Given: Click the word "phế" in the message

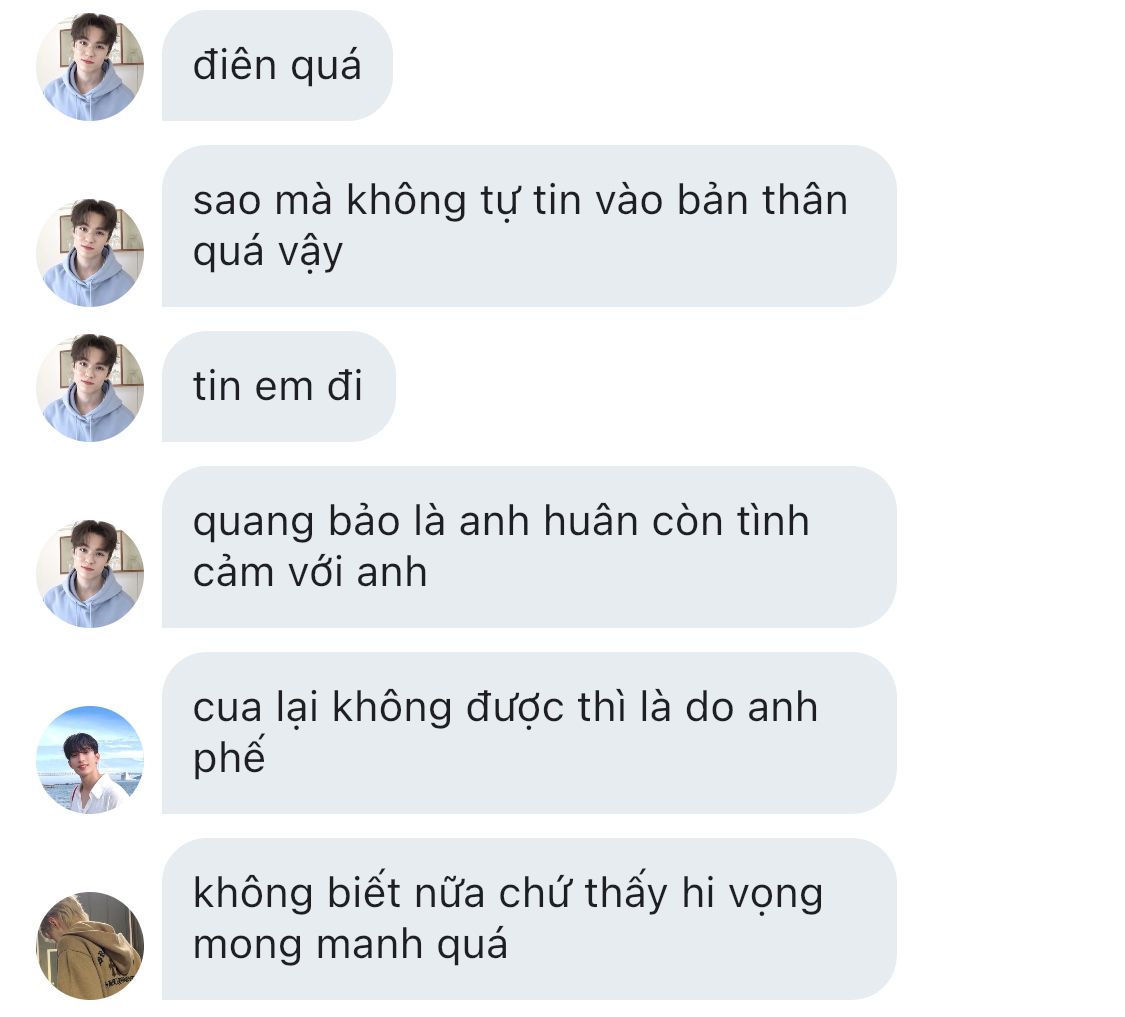Looking at the screenshot, I should pyautogui.click(x=229, y=756).
